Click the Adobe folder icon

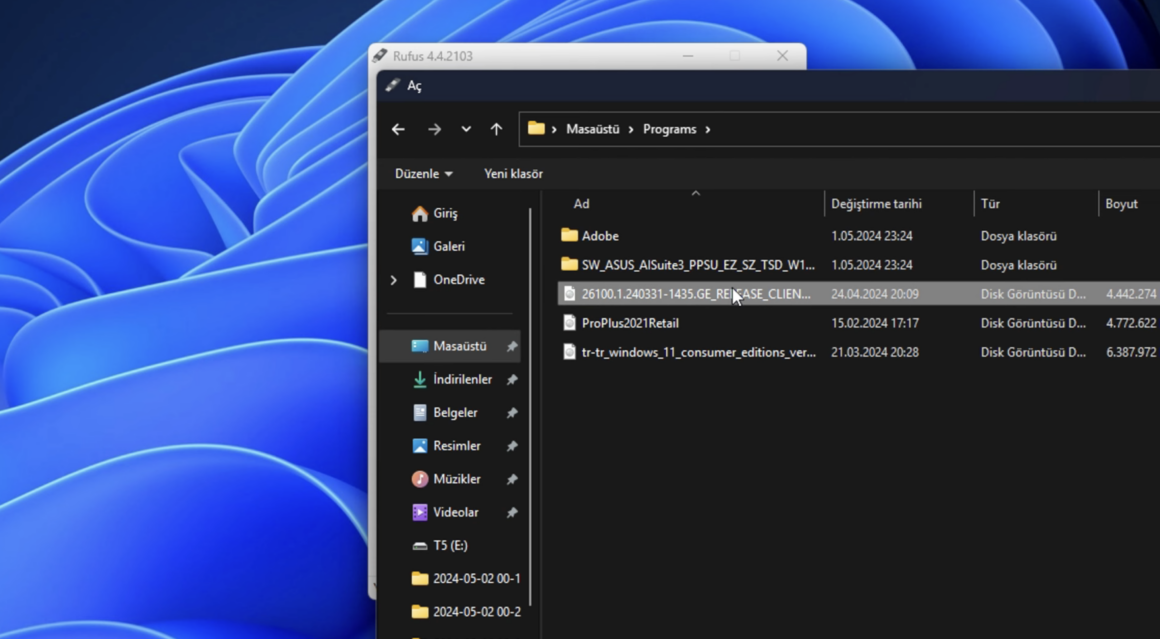(x=569, y=235)
